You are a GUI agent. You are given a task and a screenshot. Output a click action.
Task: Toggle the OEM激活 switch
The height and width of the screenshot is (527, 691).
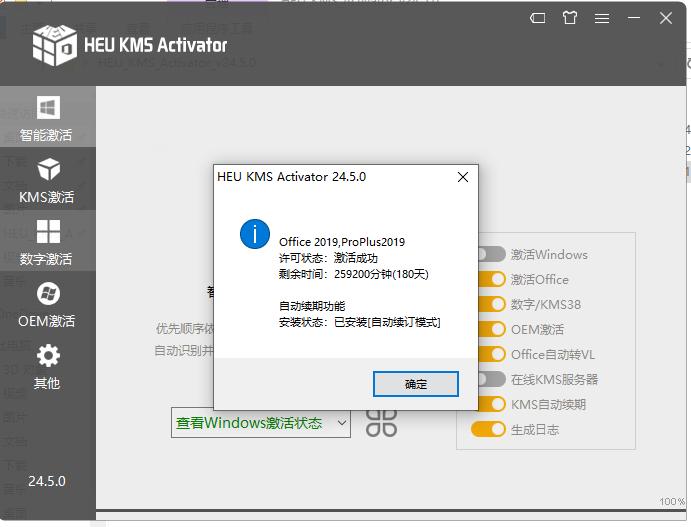coord(490,329)
